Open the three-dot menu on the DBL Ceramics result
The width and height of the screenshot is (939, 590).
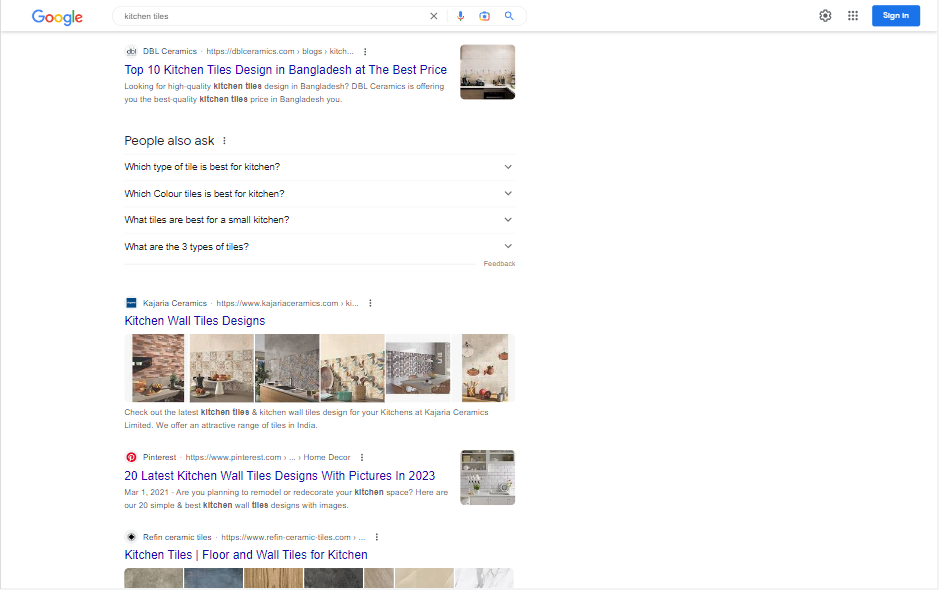(x=365, y=51)
